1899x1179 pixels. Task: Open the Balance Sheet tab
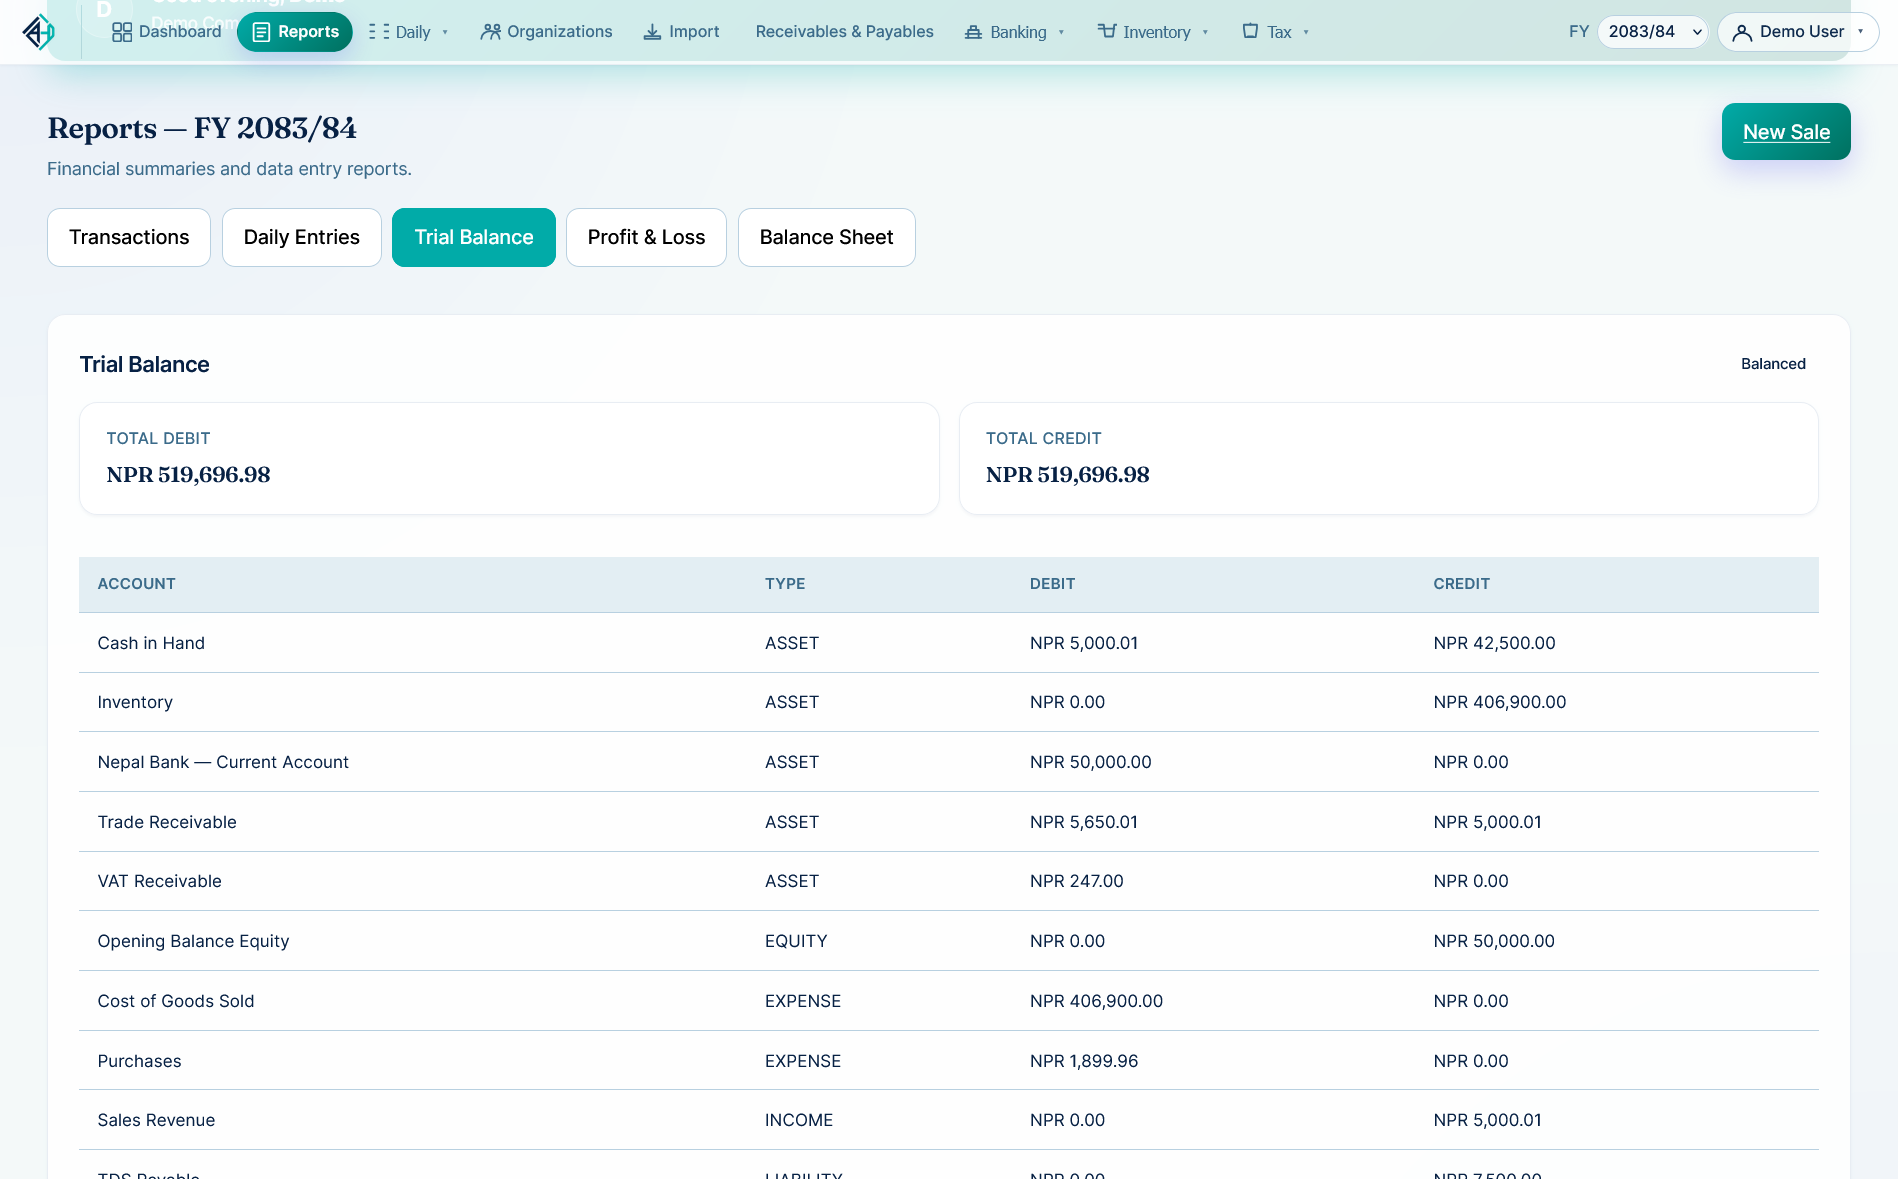[827, 237]
